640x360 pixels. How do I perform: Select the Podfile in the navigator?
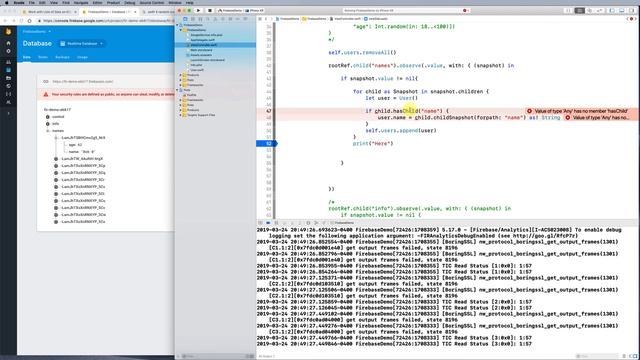(191, 95)
